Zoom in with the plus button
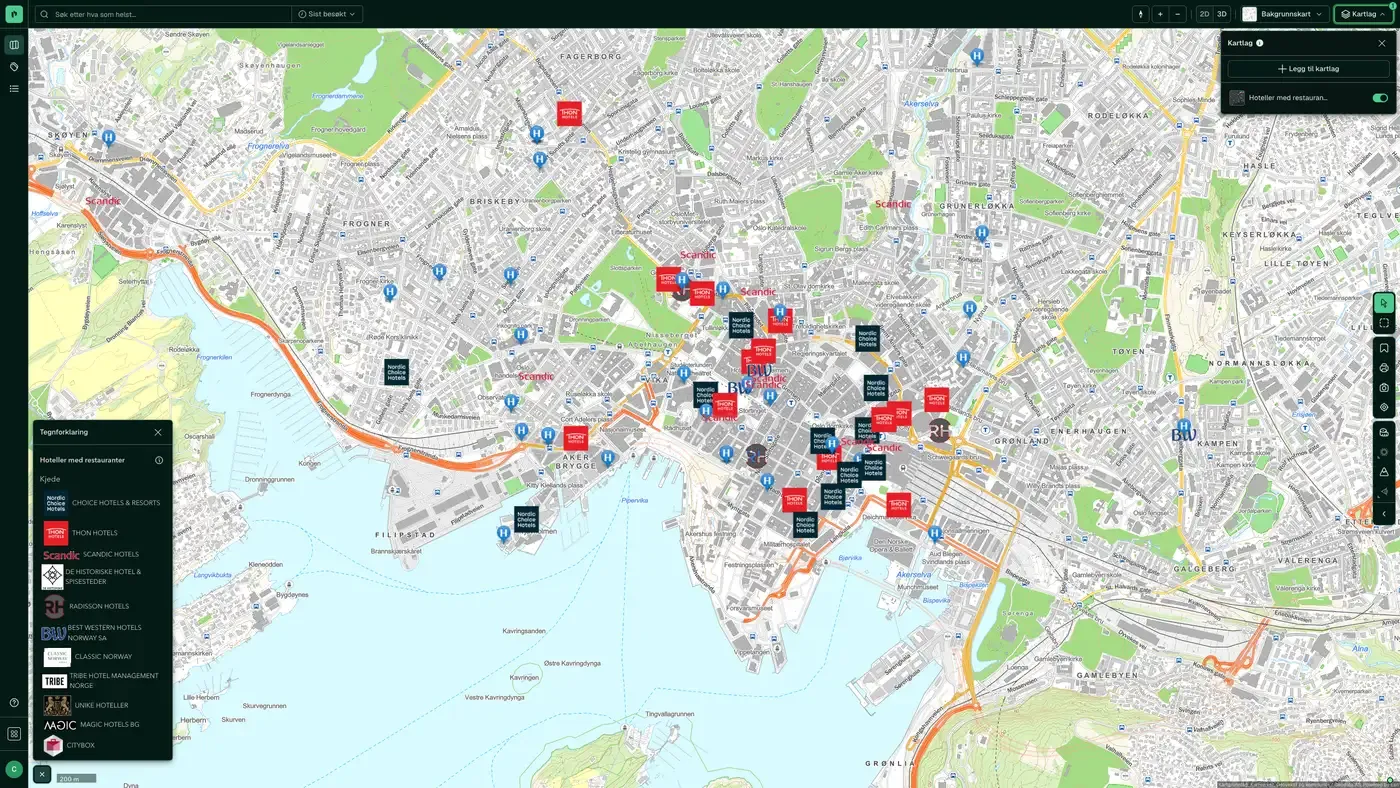 click(1160, 14)
